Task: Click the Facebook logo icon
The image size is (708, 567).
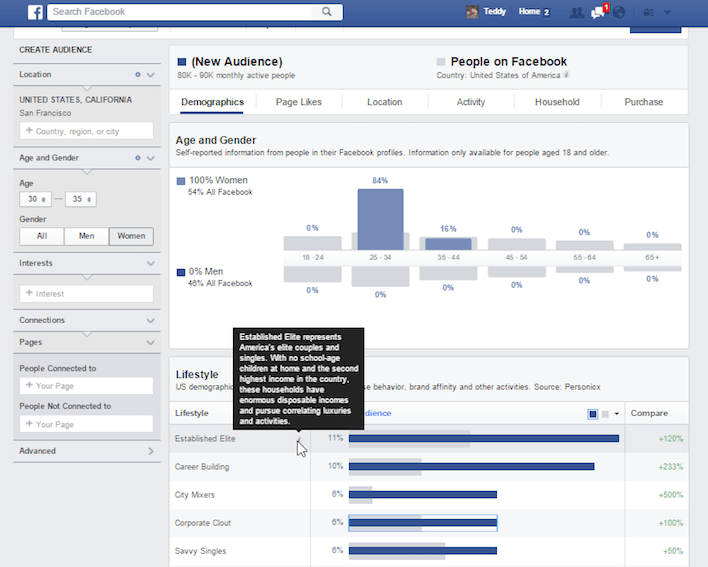Action: pyautogui.click(x=35, y=12)
